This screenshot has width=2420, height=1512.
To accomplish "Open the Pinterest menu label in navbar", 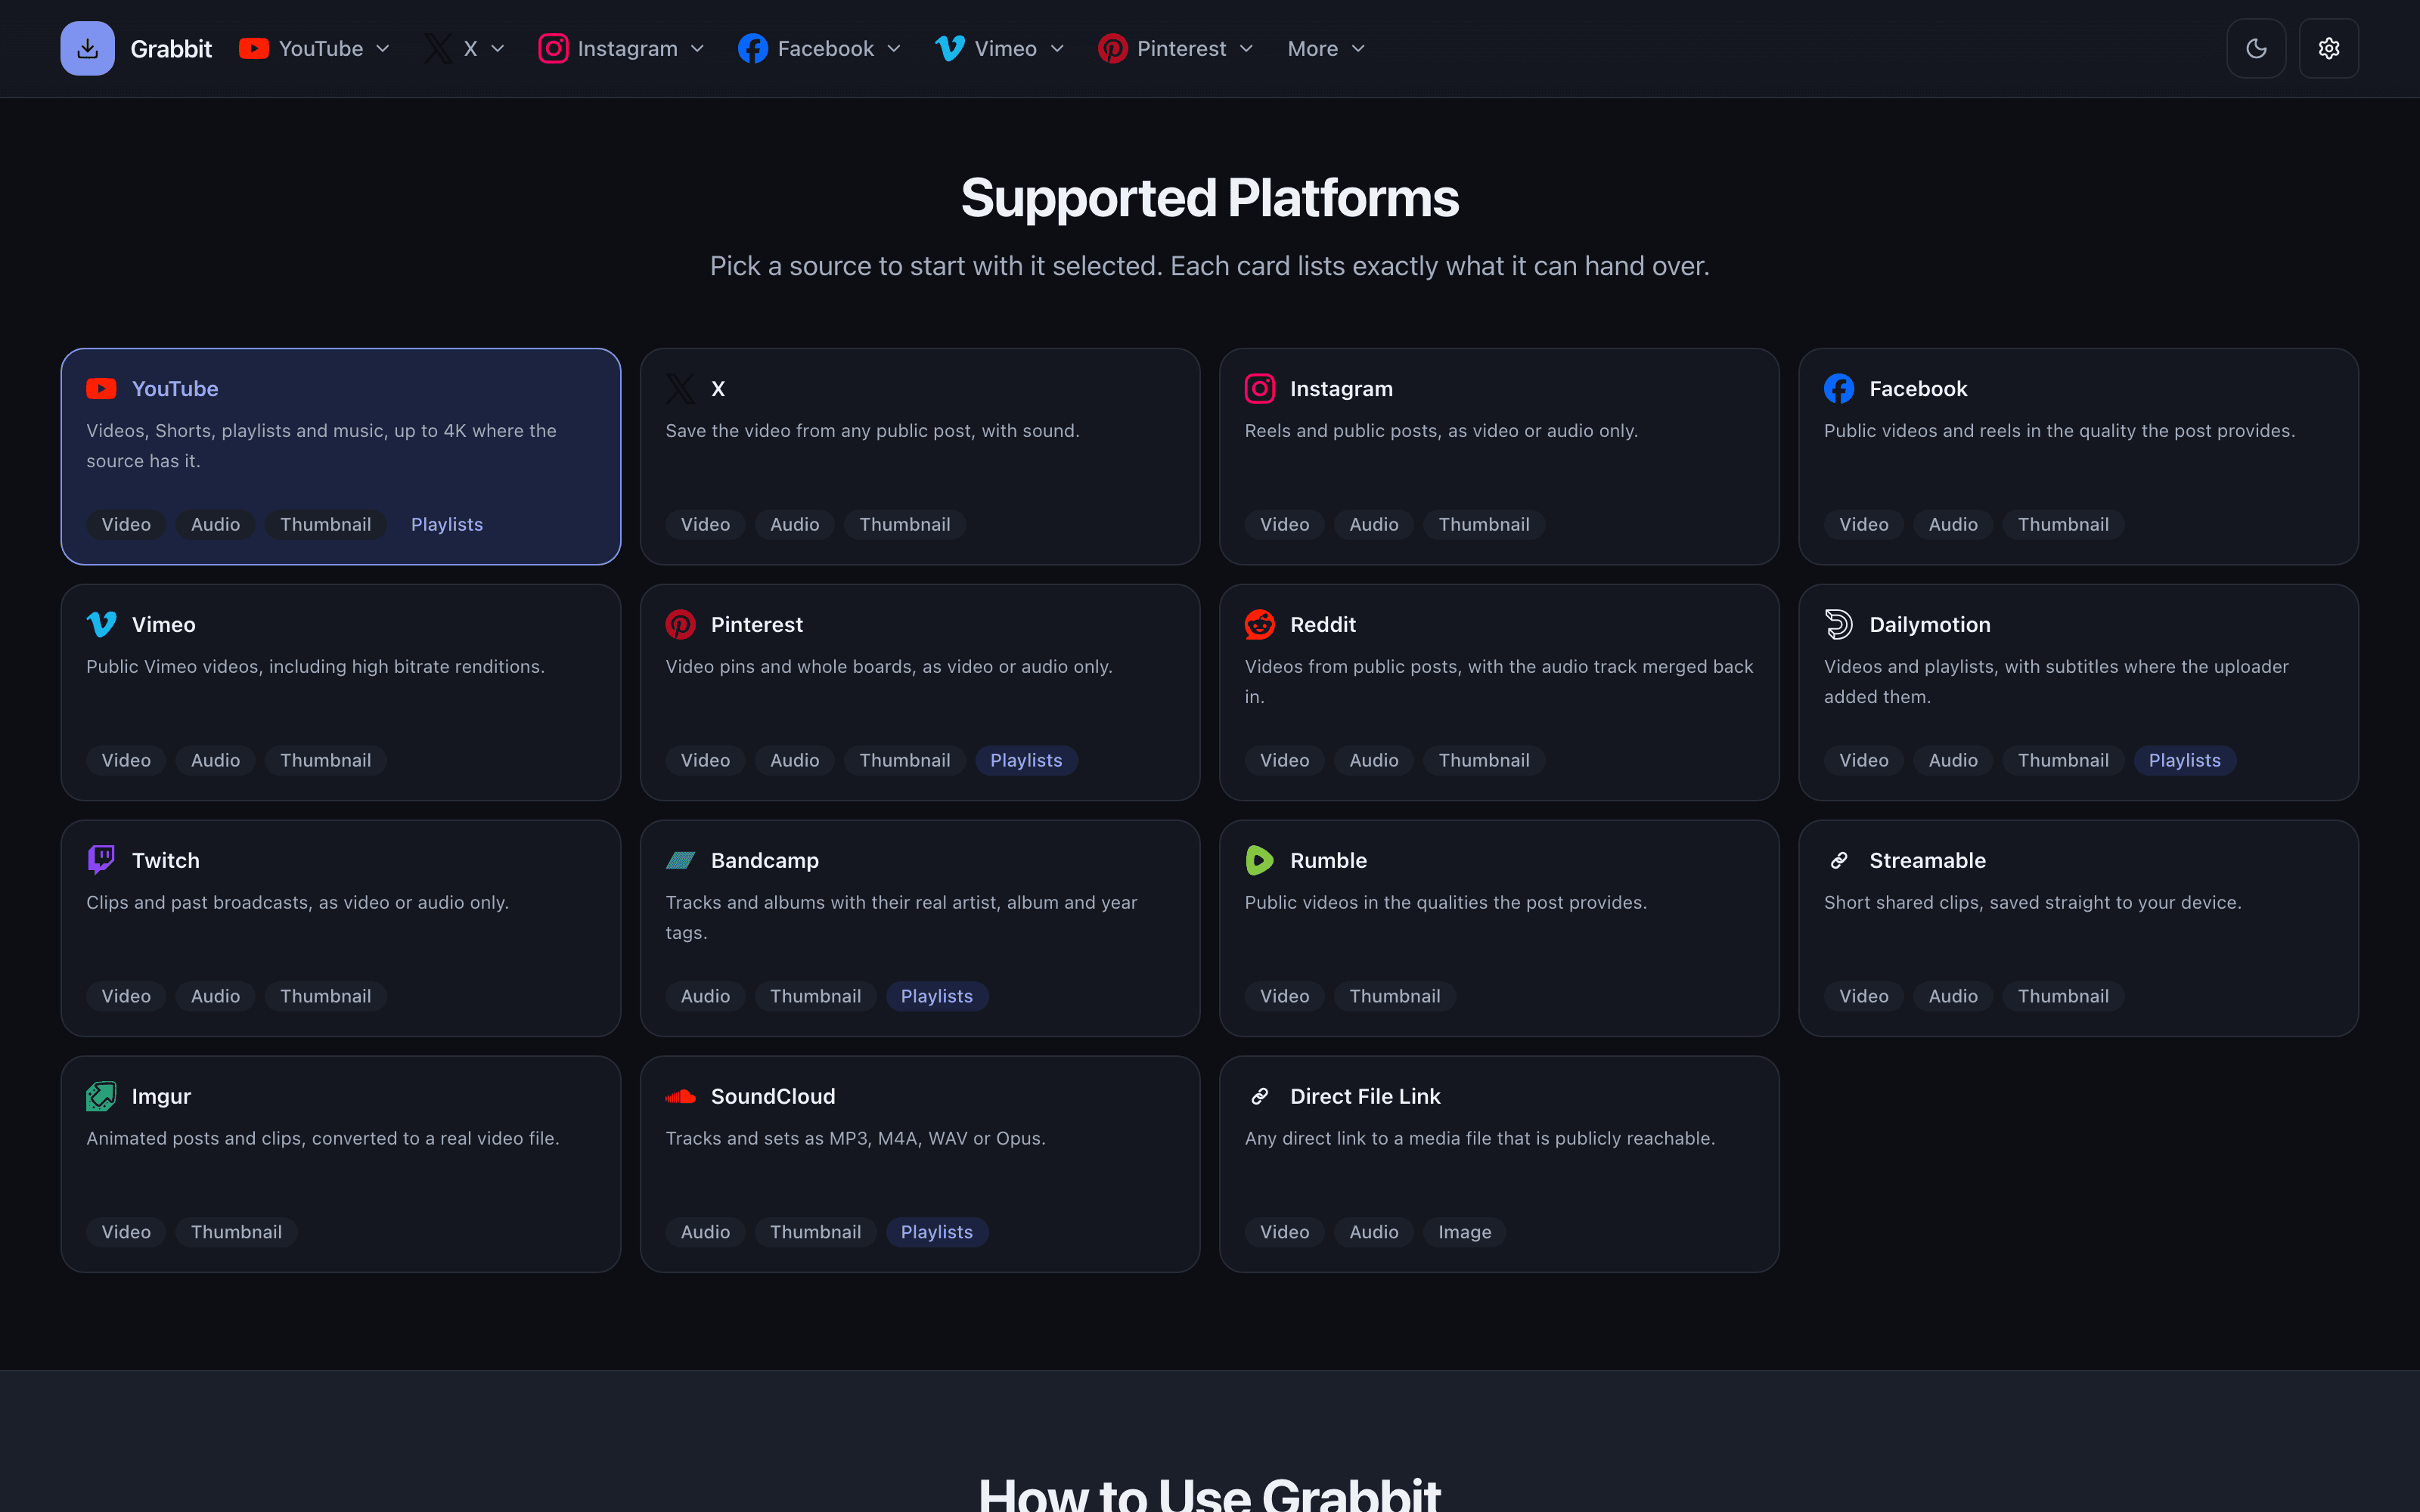I will 1181,48.
